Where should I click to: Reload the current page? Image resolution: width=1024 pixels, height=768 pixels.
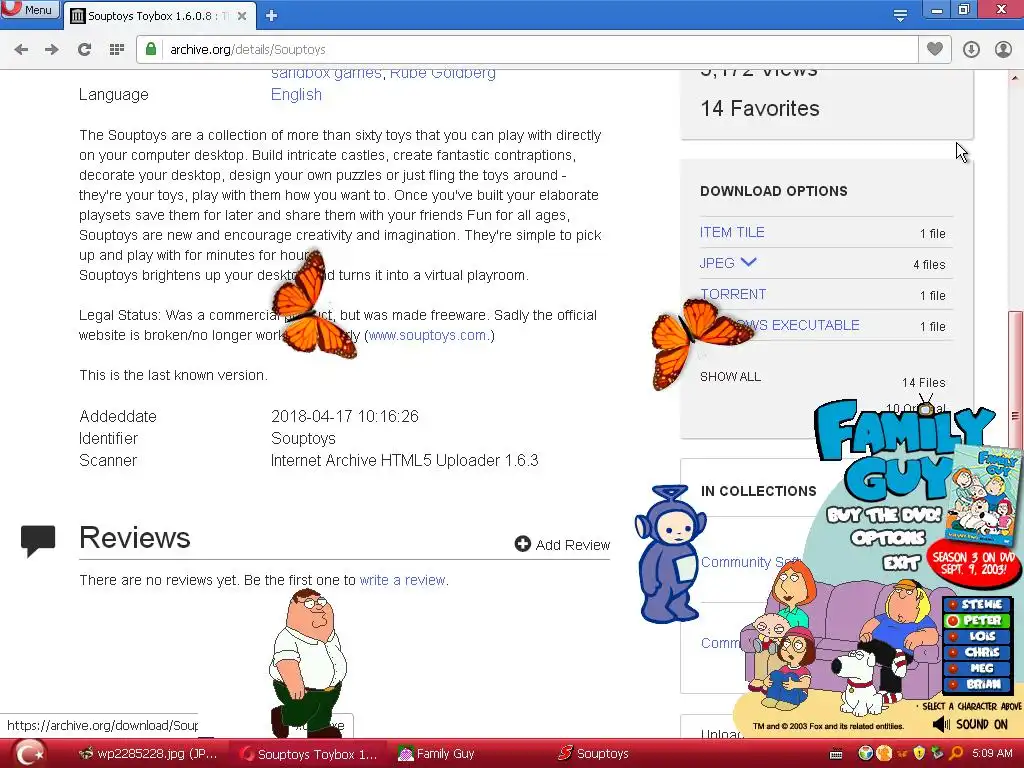[x=84, y=50]
